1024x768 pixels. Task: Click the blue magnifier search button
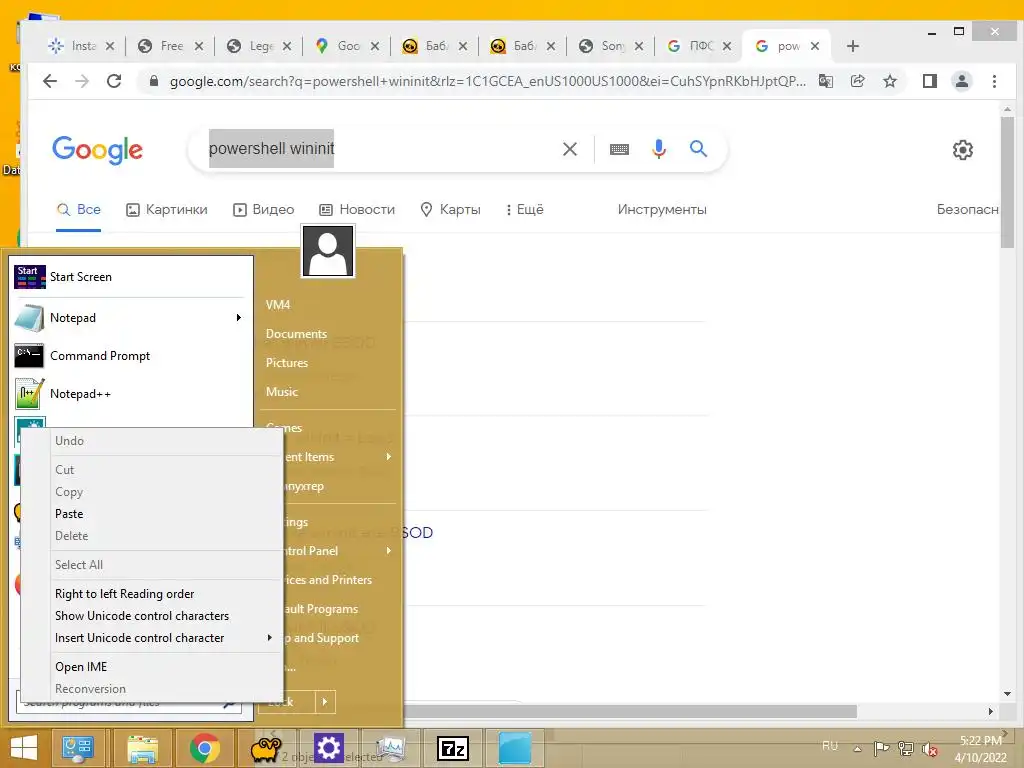(698, 149)
